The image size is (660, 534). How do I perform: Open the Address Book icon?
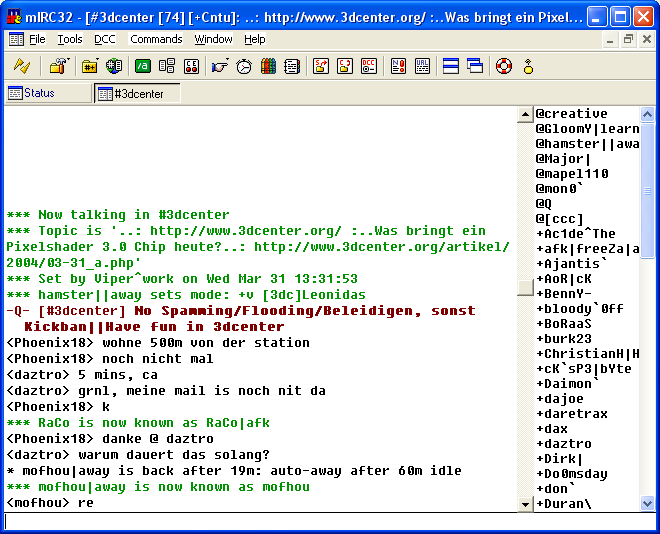(292, 66)
